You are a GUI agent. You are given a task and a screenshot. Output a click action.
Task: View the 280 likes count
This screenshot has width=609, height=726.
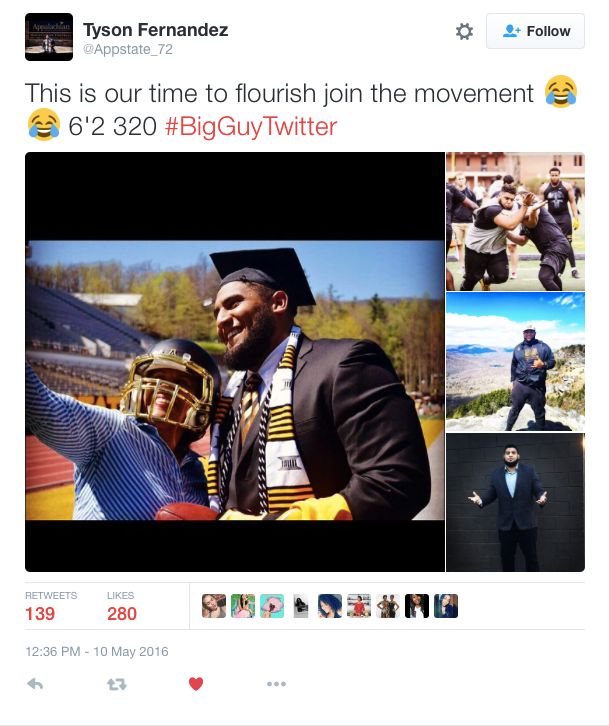[122, 614]
